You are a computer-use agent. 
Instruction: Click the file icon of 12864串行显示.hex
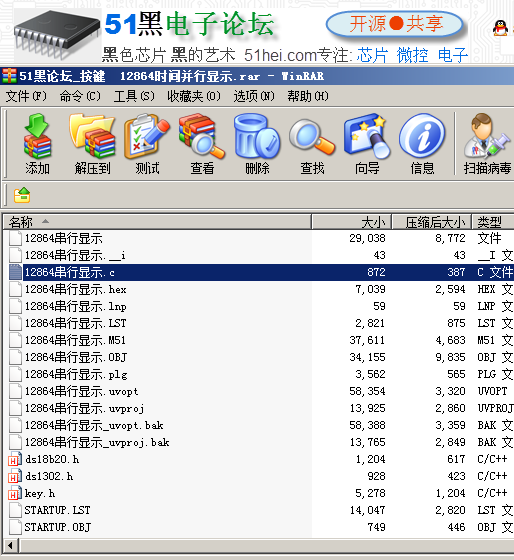(x=15, y=289)
